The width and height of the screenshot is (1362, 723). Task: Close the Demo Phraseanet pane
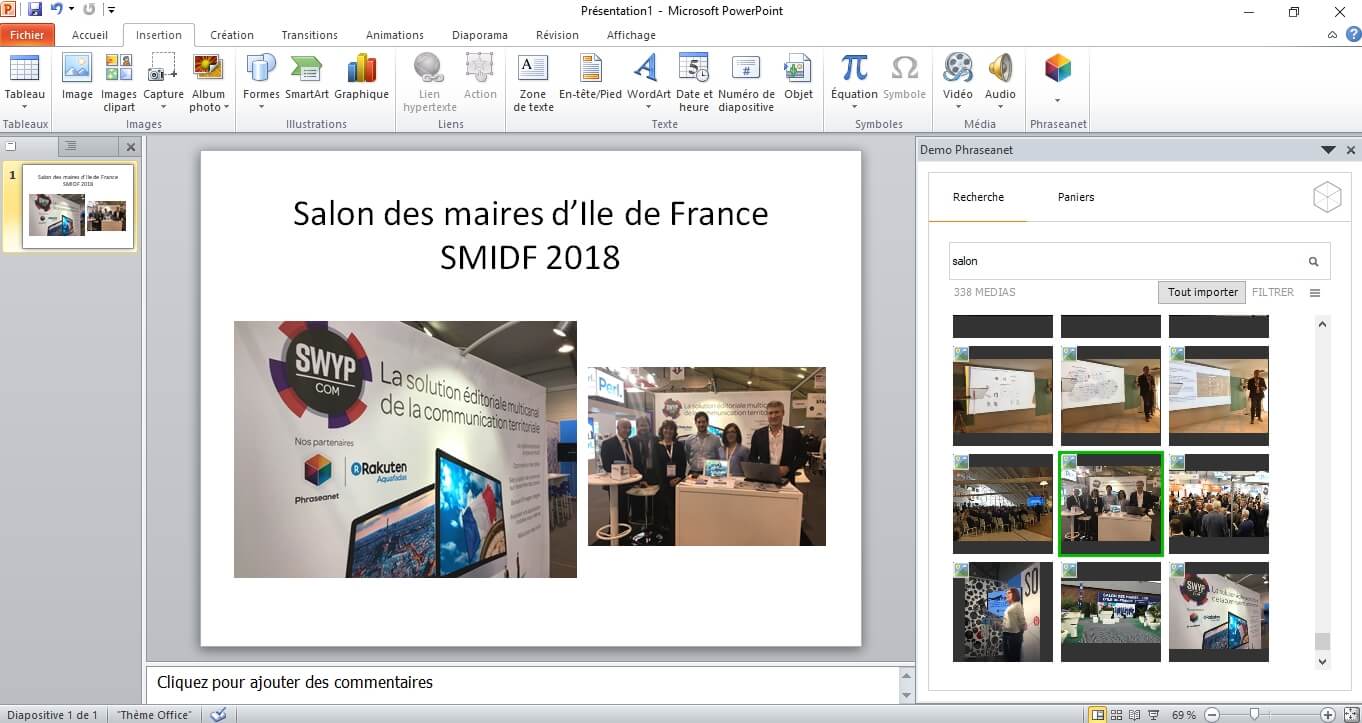tap(1351, 150)
